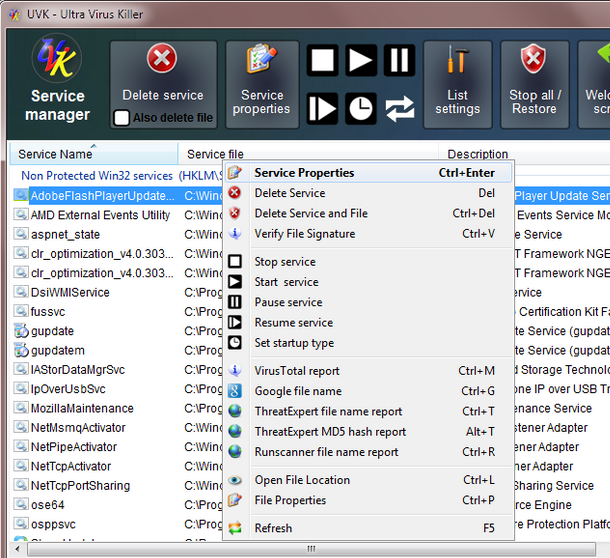The image size is (610, 558).
Task: Select Set startup type menu entry
Action: point(368,343)
